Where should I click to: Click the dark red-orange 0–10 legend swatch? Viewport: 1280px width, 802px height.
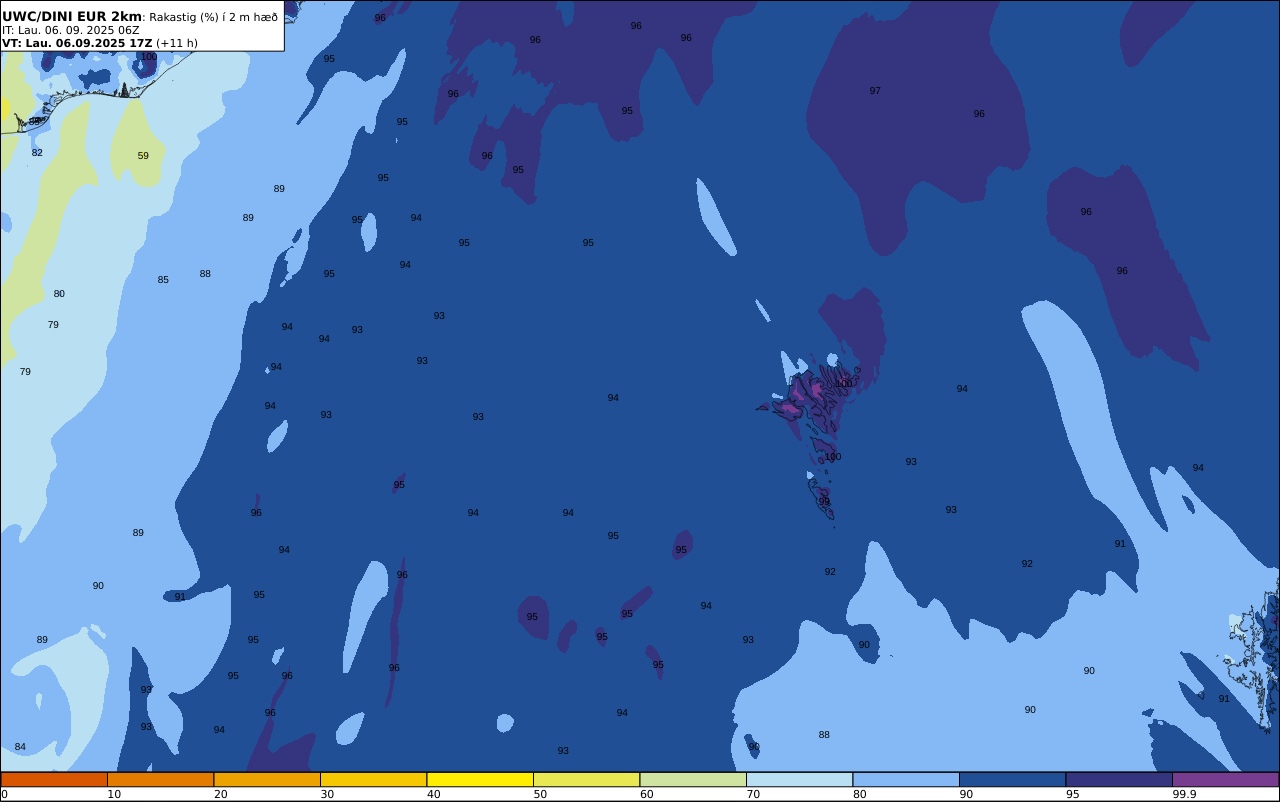pos(54,779)
